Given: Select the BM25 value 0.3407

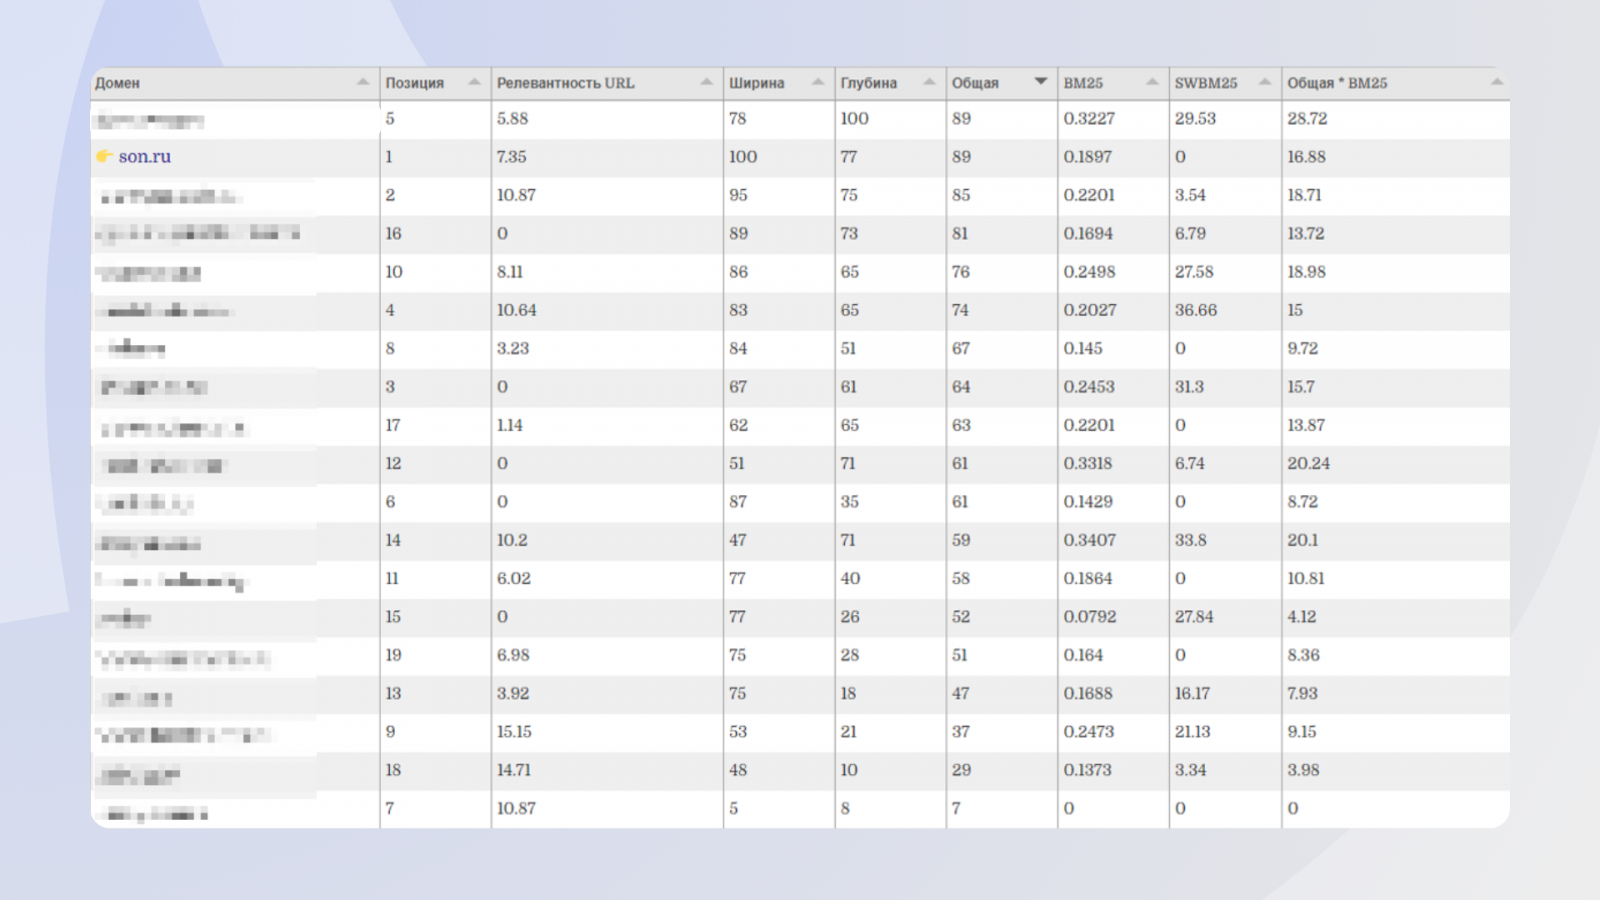Looking at the screenshot, I should tap(1089, 540).
